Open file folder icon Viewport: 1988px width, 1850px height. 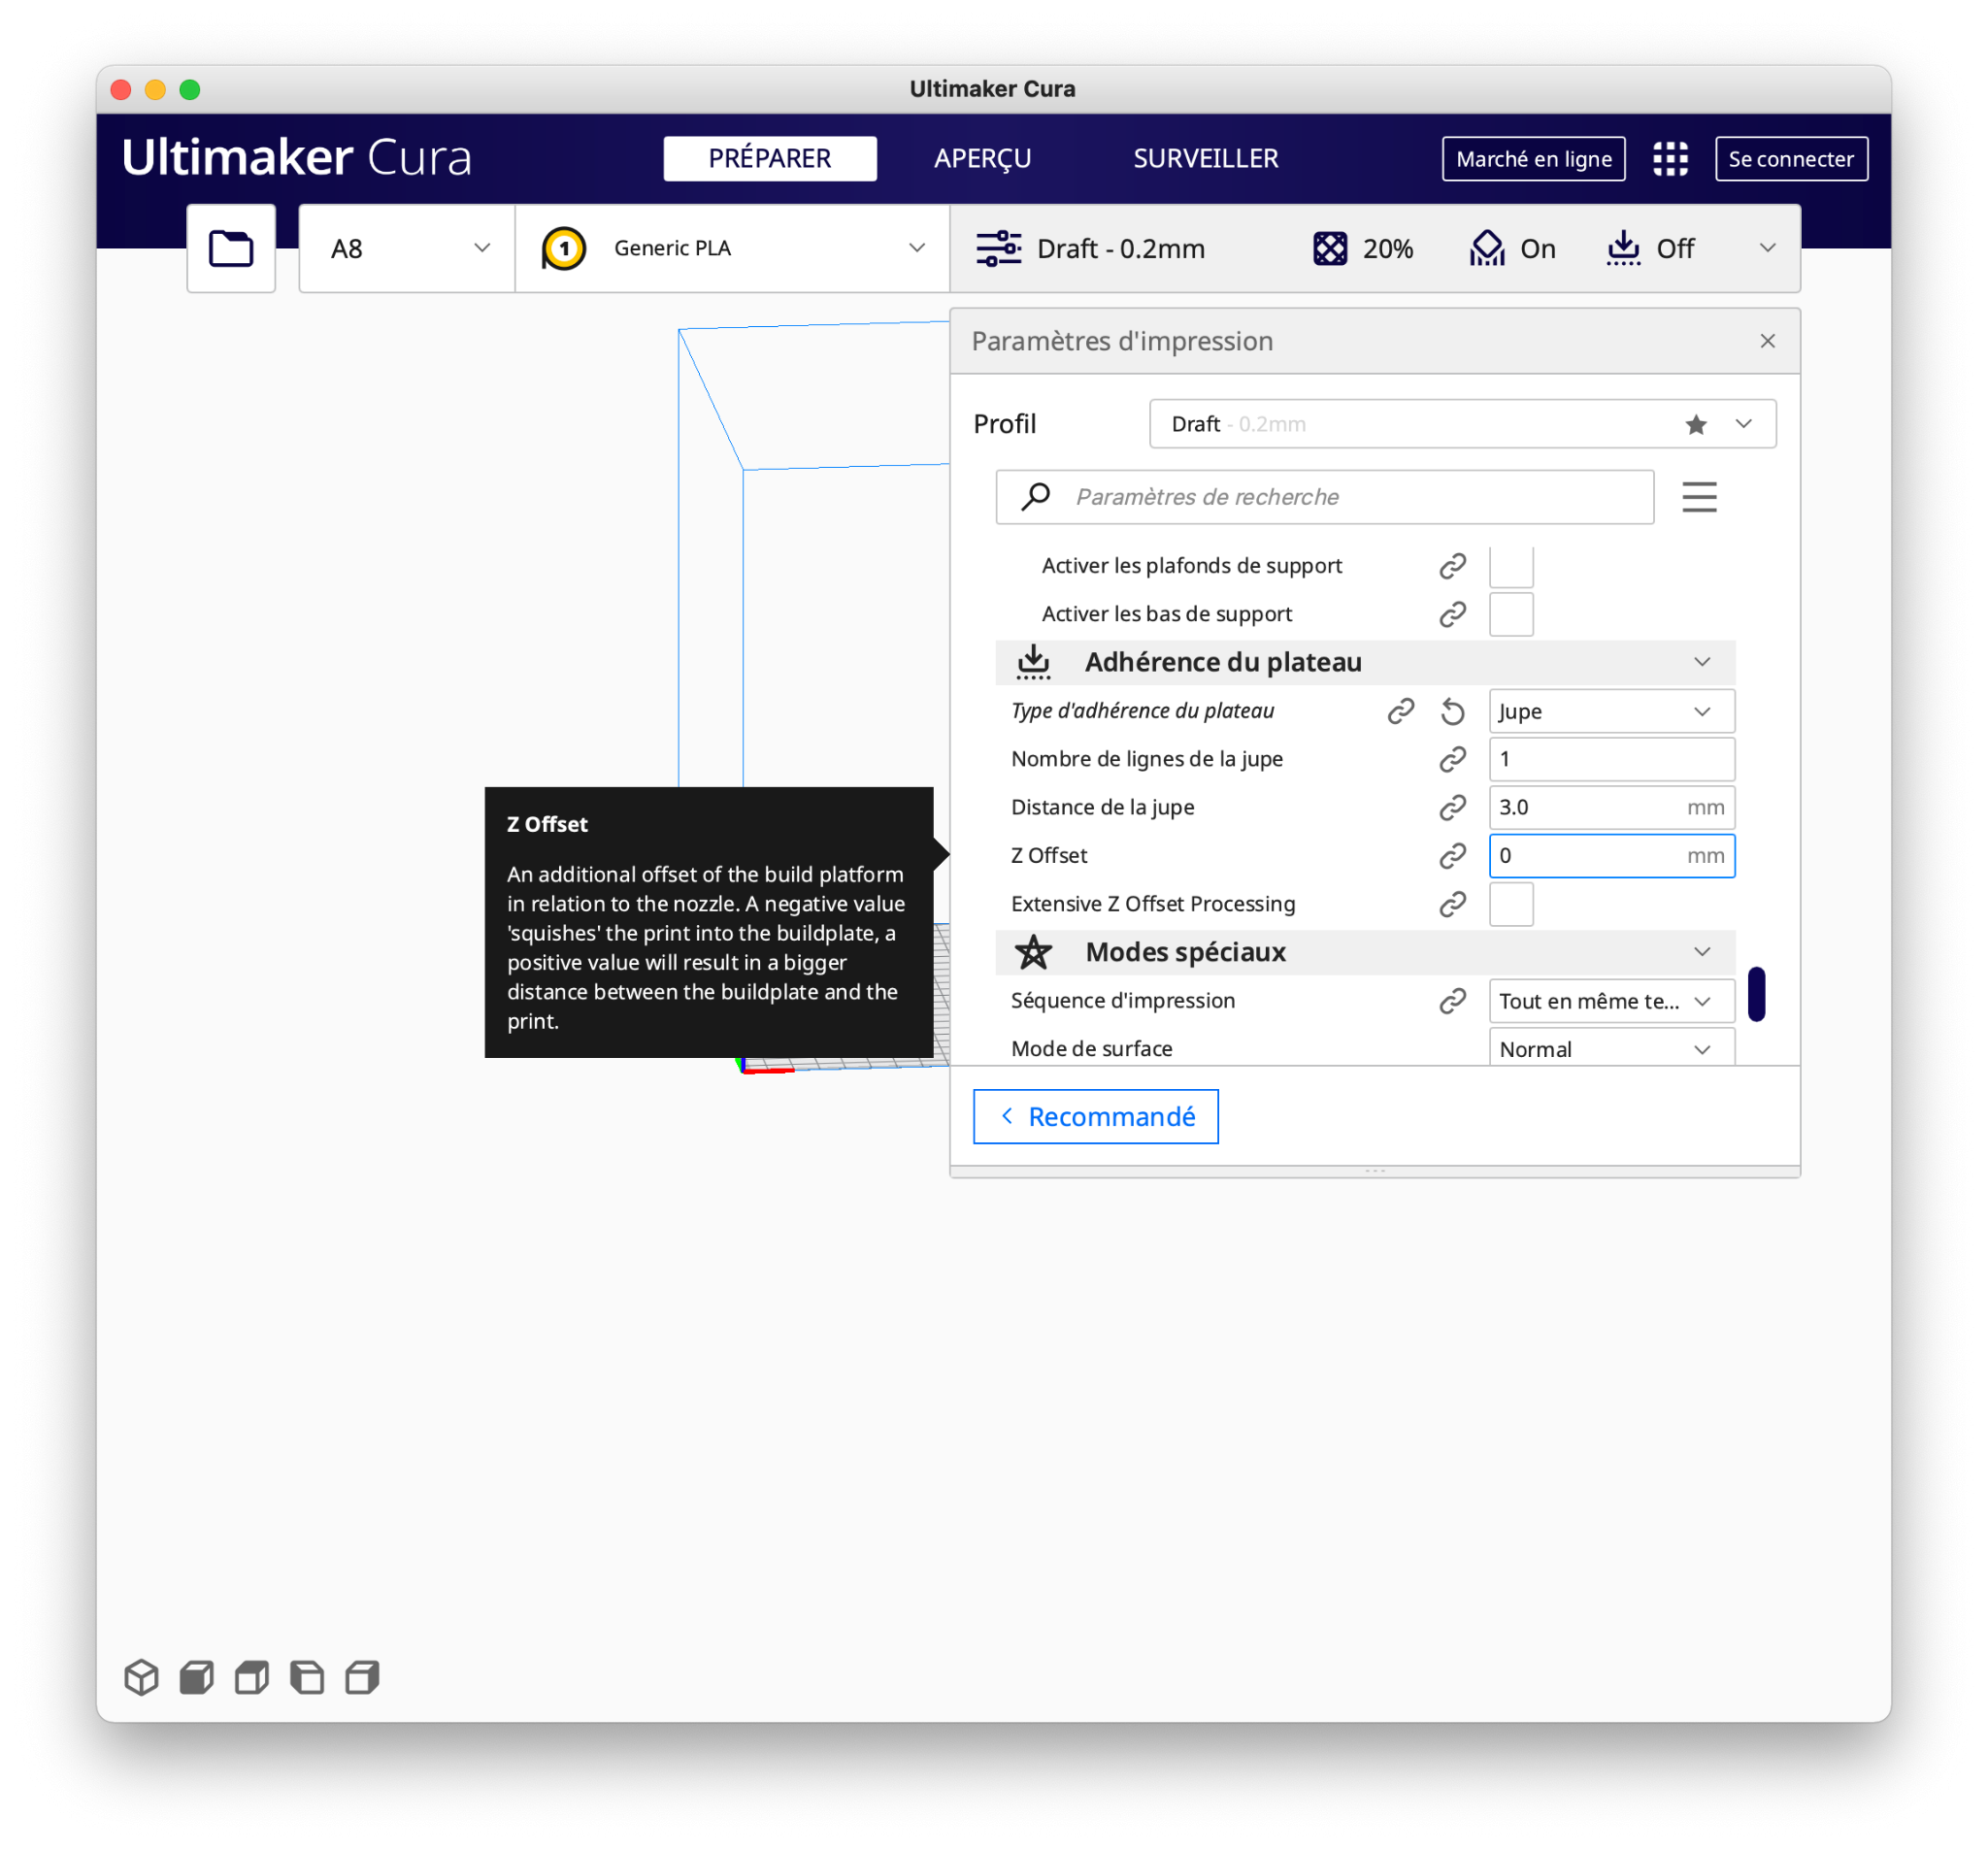231,248
